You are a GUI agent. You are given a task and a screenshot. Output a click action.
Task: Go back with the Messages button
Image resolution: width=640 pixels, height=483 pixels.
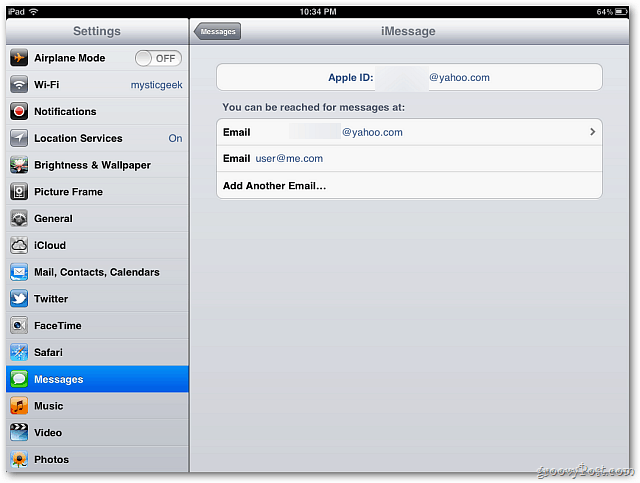click(218, 31)
